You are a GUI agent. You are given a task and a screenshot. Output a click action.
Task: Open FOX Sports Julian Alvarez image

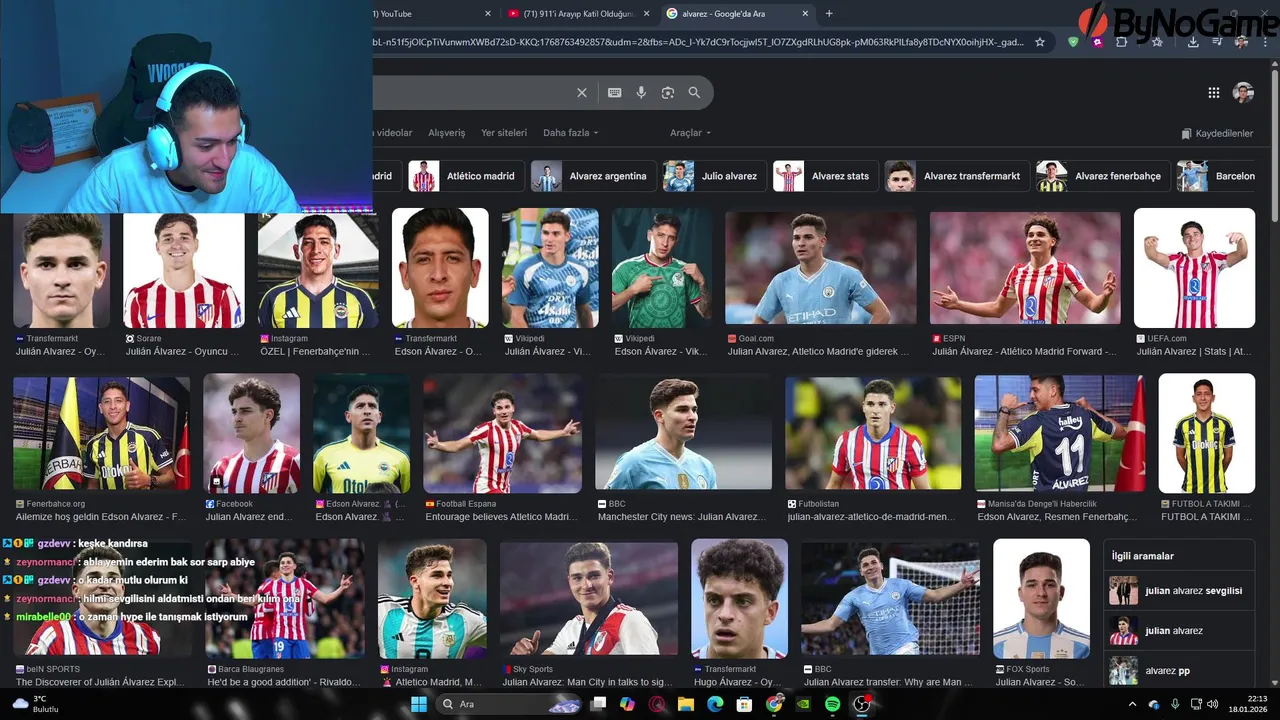pyautogui.click(x=1041, y=598)
